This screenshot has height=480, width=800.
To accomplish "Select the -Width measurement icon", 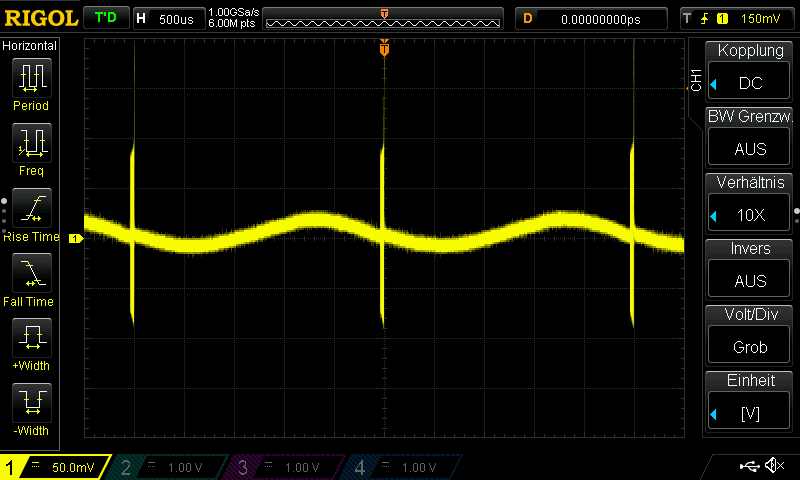I will tap(30, 404).
